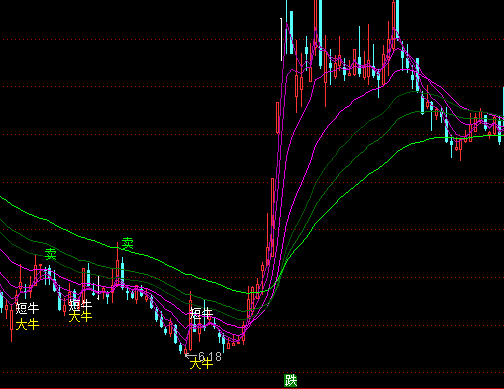Click the 短牛 label nearest the surge
The height and width of the screenshot is (389, 504).
[201, 313]
